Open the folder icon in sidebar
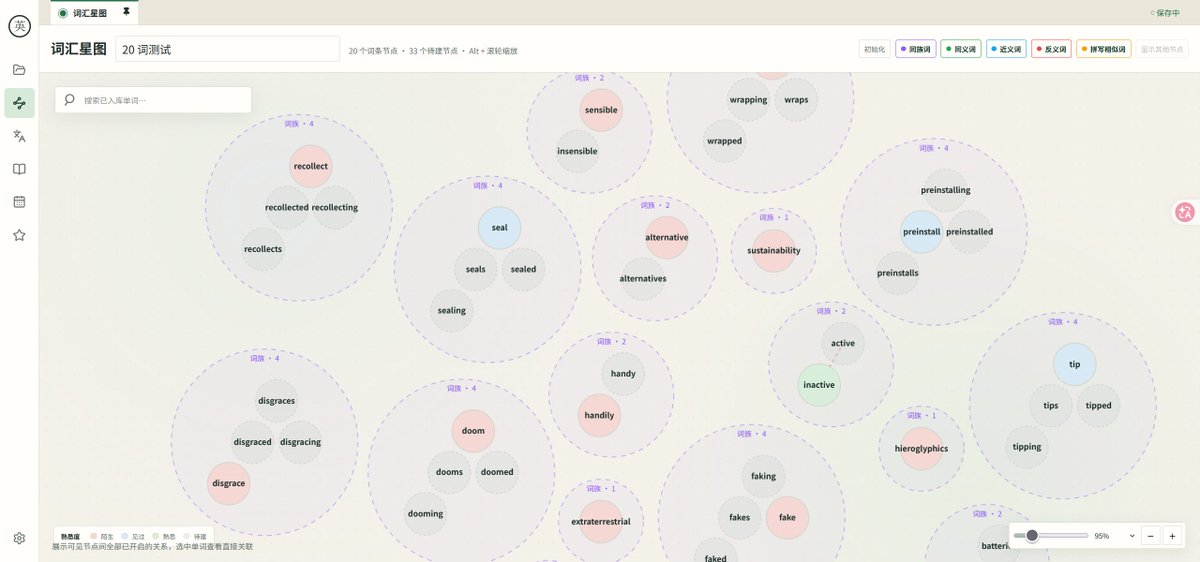The height and width of the screenshot is (562, 1200). pos(19,69)
